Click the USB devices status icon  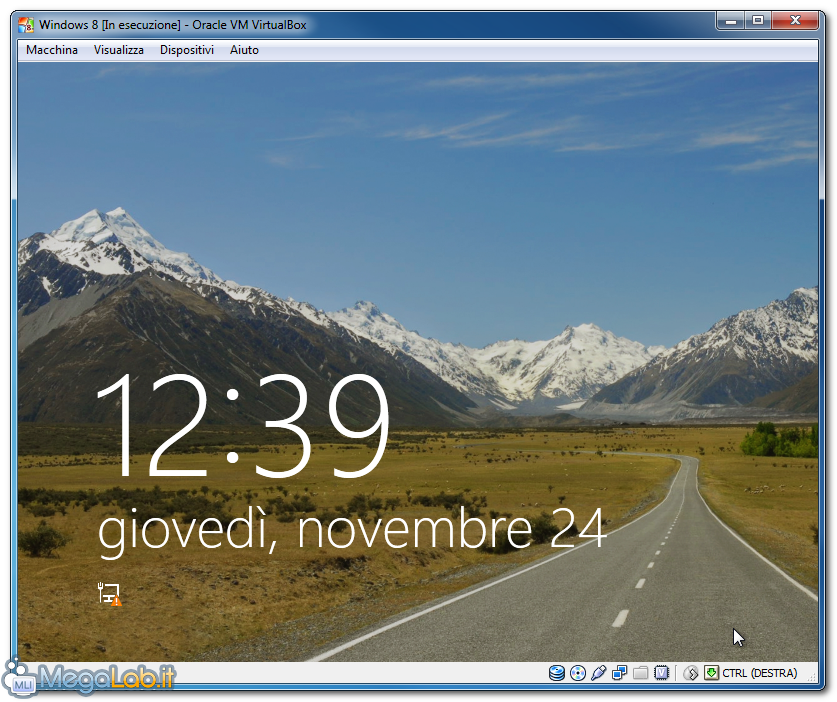tap(598, 673)
